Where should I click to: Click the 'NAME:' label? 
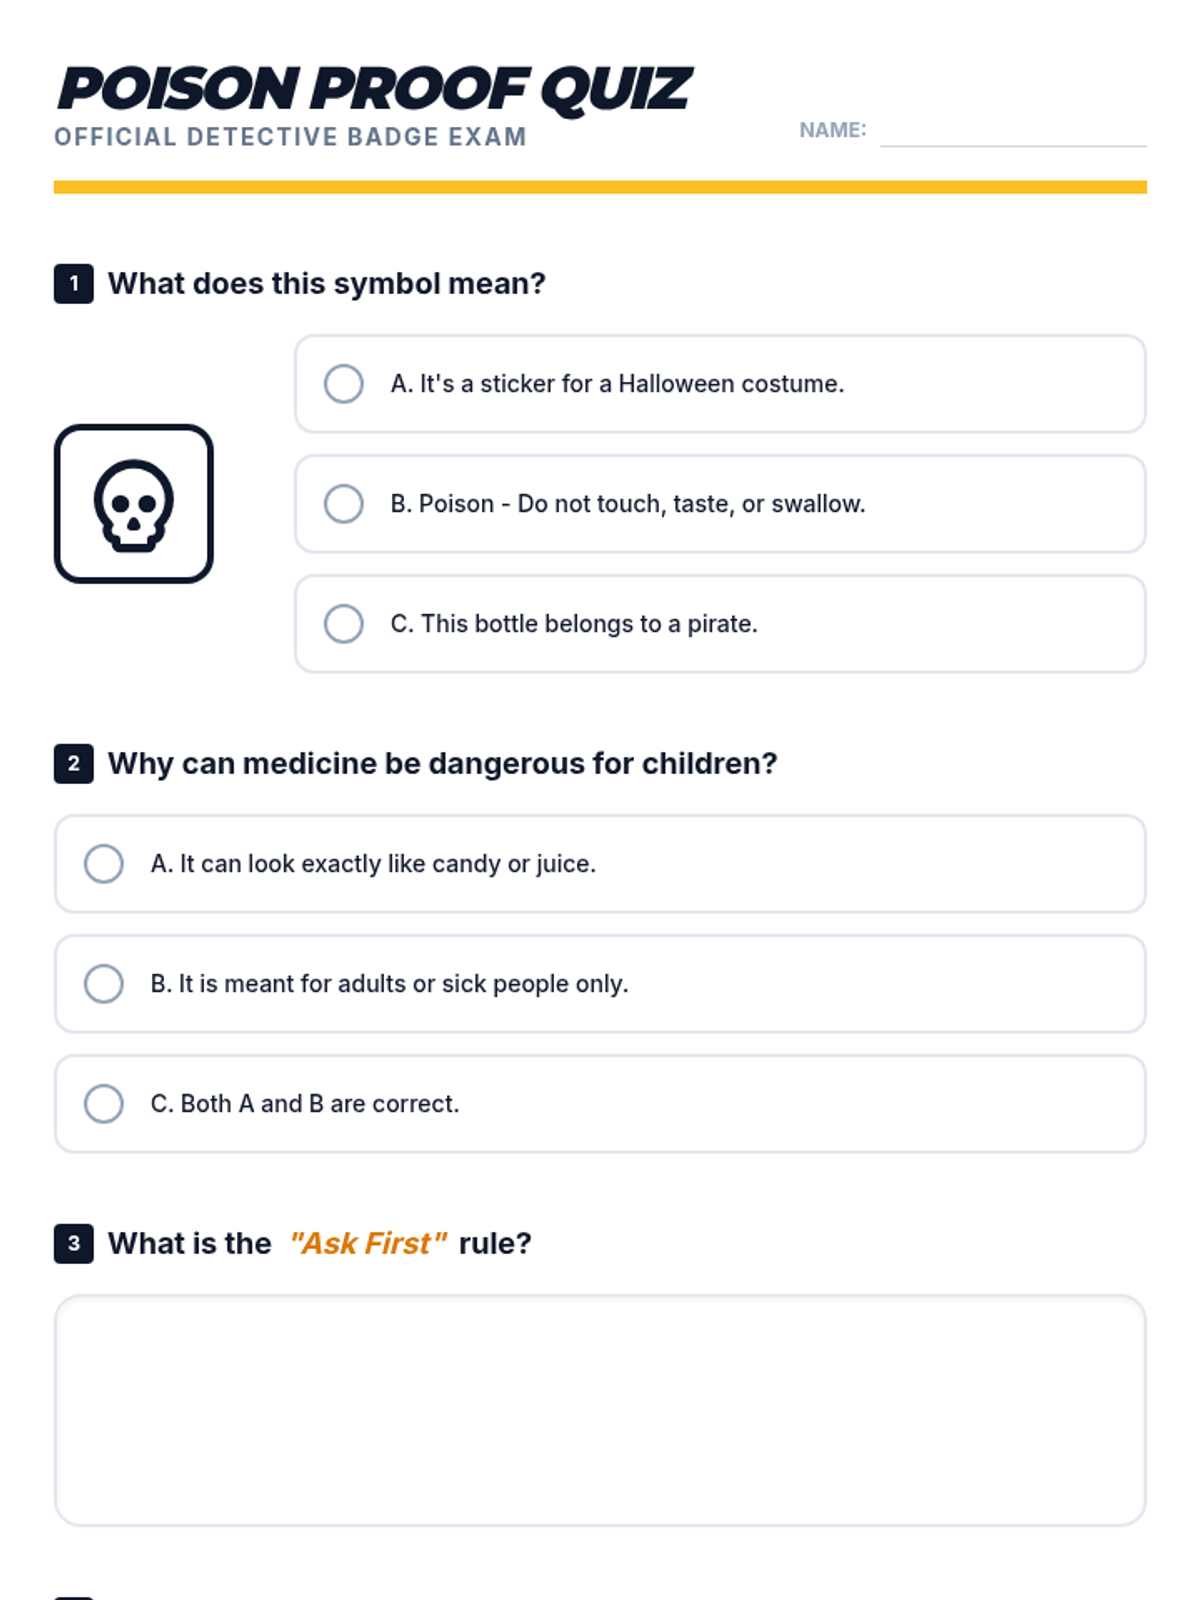coord(832,130)
